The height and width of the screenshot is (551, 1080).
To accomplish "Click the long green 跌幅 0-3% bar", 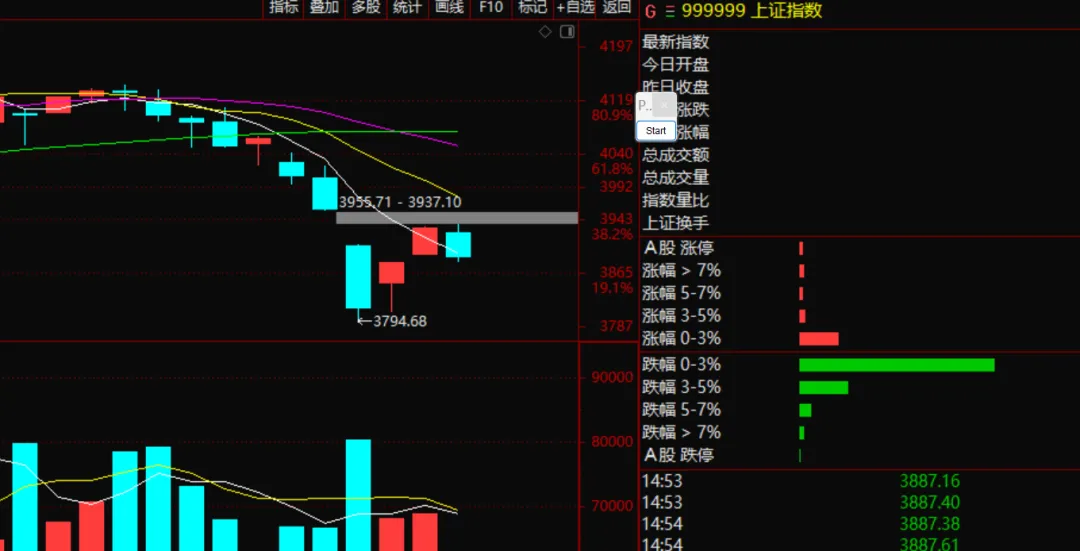I will coord(897,365).
